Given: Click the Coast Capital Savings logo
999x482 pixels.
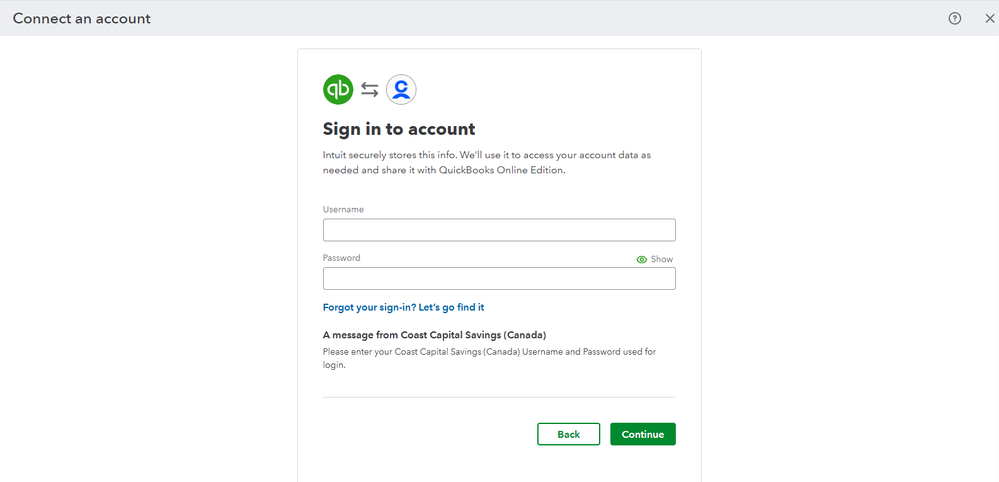Looking at the screenshot, I should [x=401, y=90].
